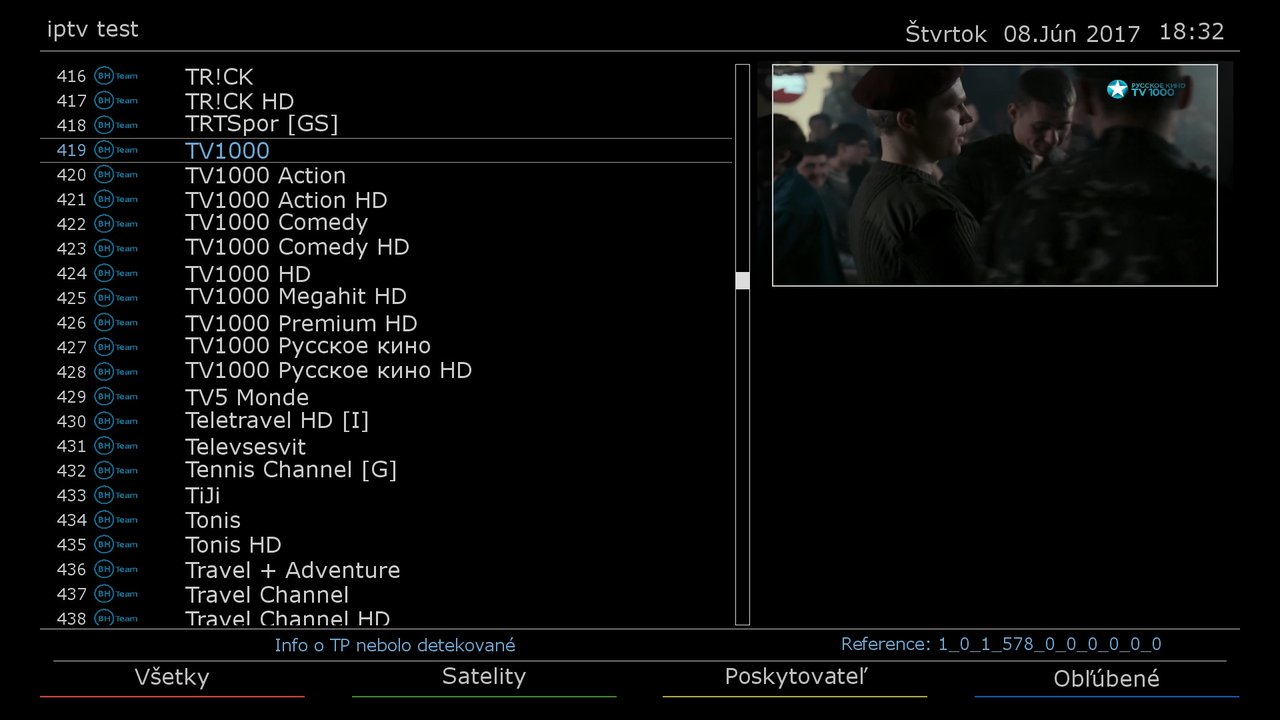Select the Travel + Adventure channel name
1280x720 pixels.
click(293, 570)
